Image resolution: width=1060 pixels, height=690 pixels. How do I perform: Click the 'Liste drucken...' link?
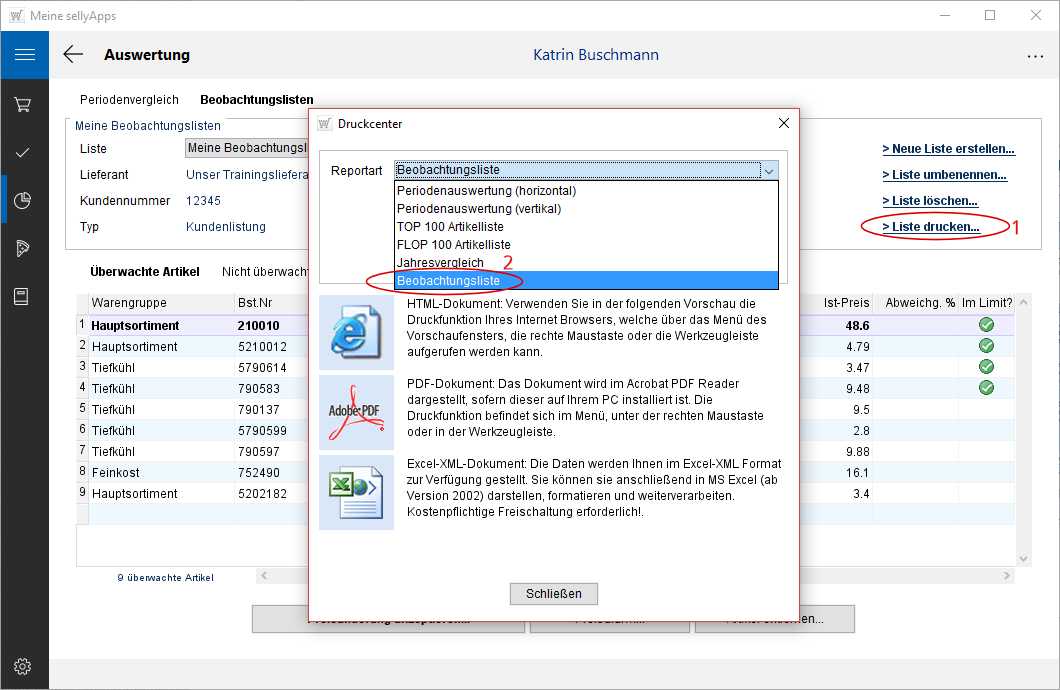(x=930, y=227)
